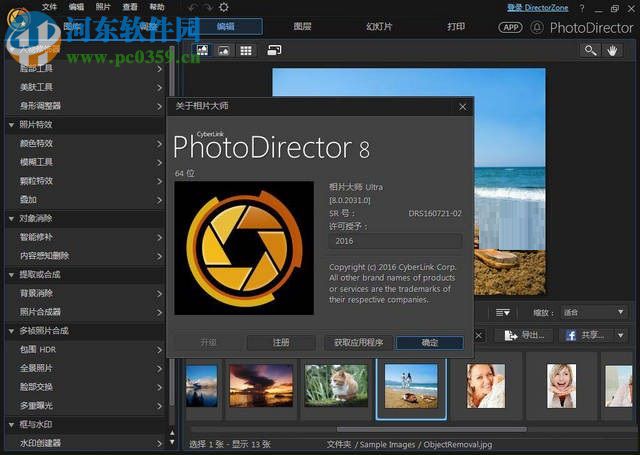Open the 脸部交换 tool

pyautogui.click(x=85, y=387)
